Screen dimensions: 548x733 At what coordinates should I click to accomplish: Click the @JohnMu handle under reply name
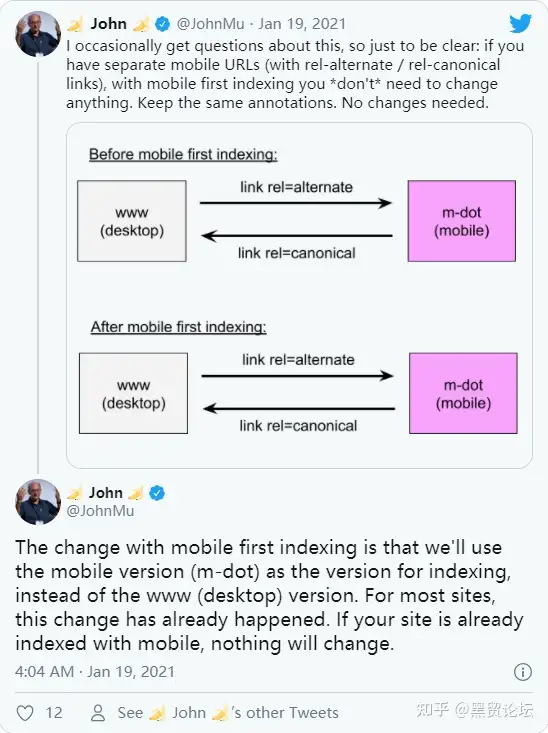pos(100,511)
